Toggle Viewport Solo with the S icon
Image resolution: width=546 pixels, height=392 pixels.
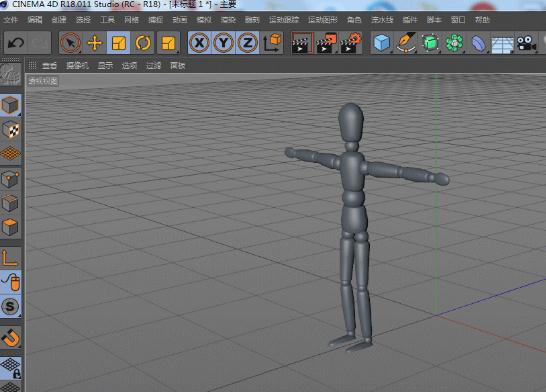10,306
